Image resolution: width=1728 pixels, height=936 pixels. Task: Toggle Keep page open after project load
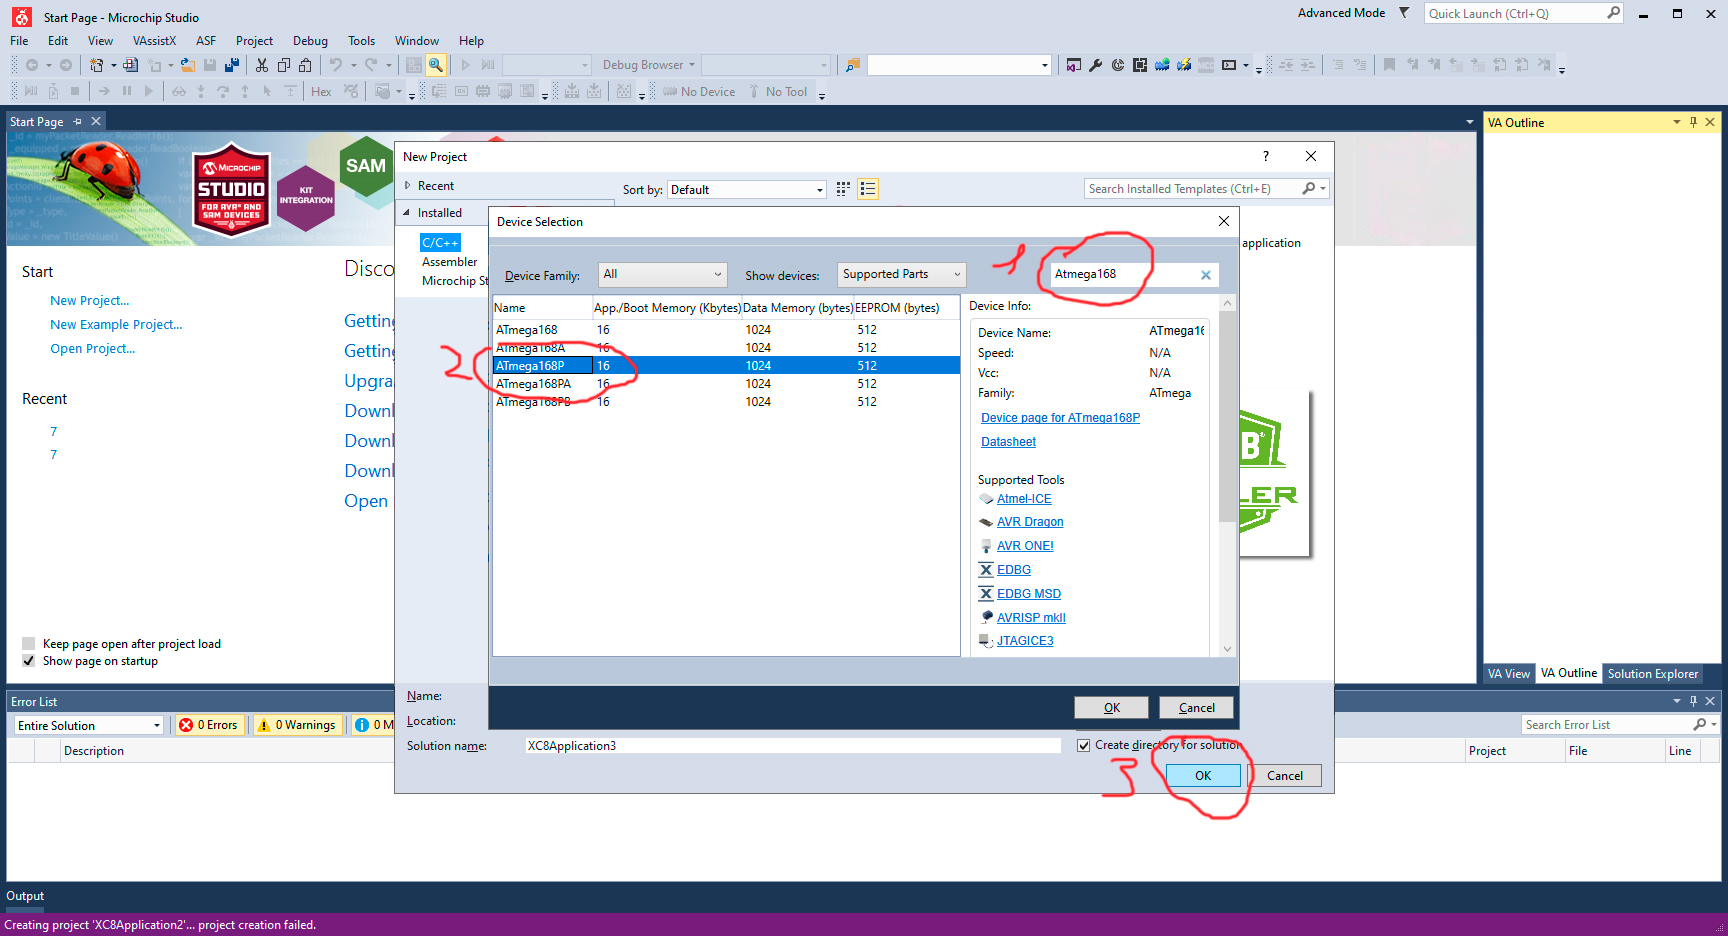coord(29,644)
